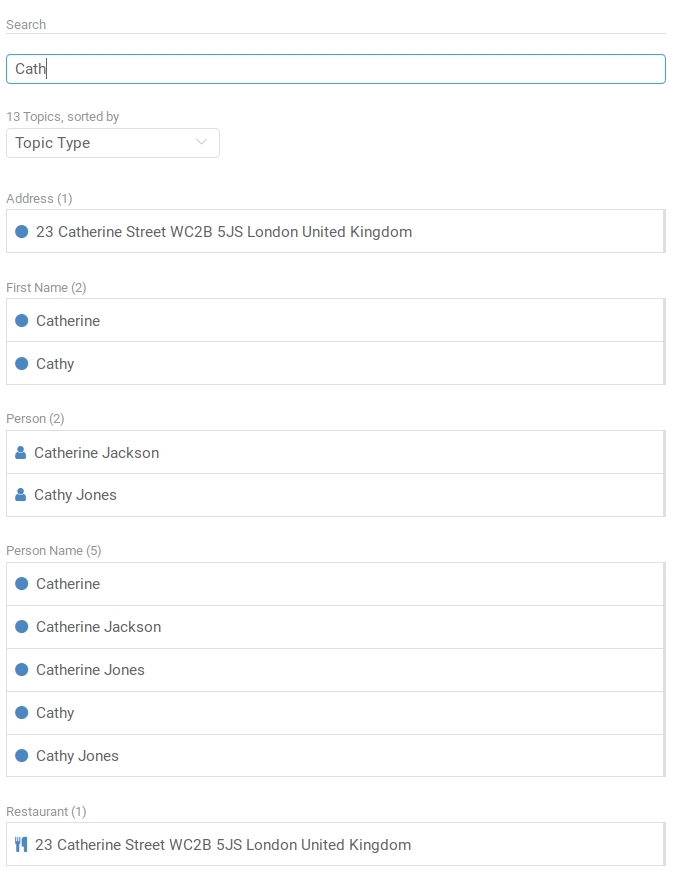Viewport: 680px width, 876px height.
Task: Open the Topic Type sort dropdown
Action: coord(112,143)
